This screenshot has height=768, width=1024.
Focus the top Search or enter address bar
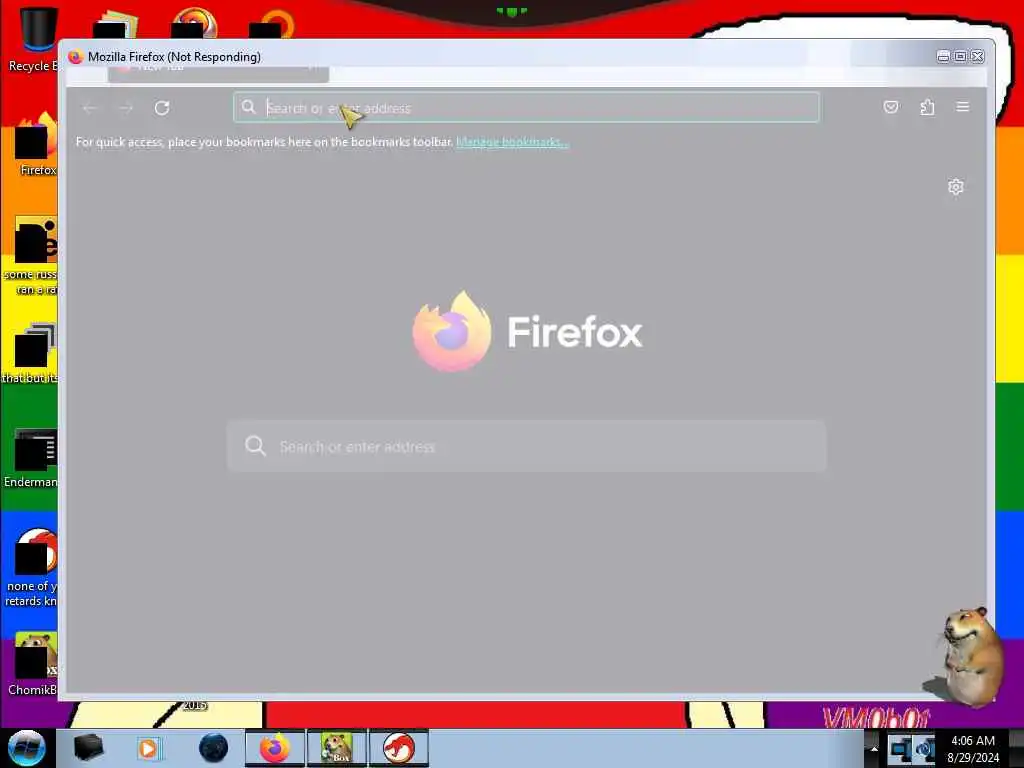coord(526,108)
